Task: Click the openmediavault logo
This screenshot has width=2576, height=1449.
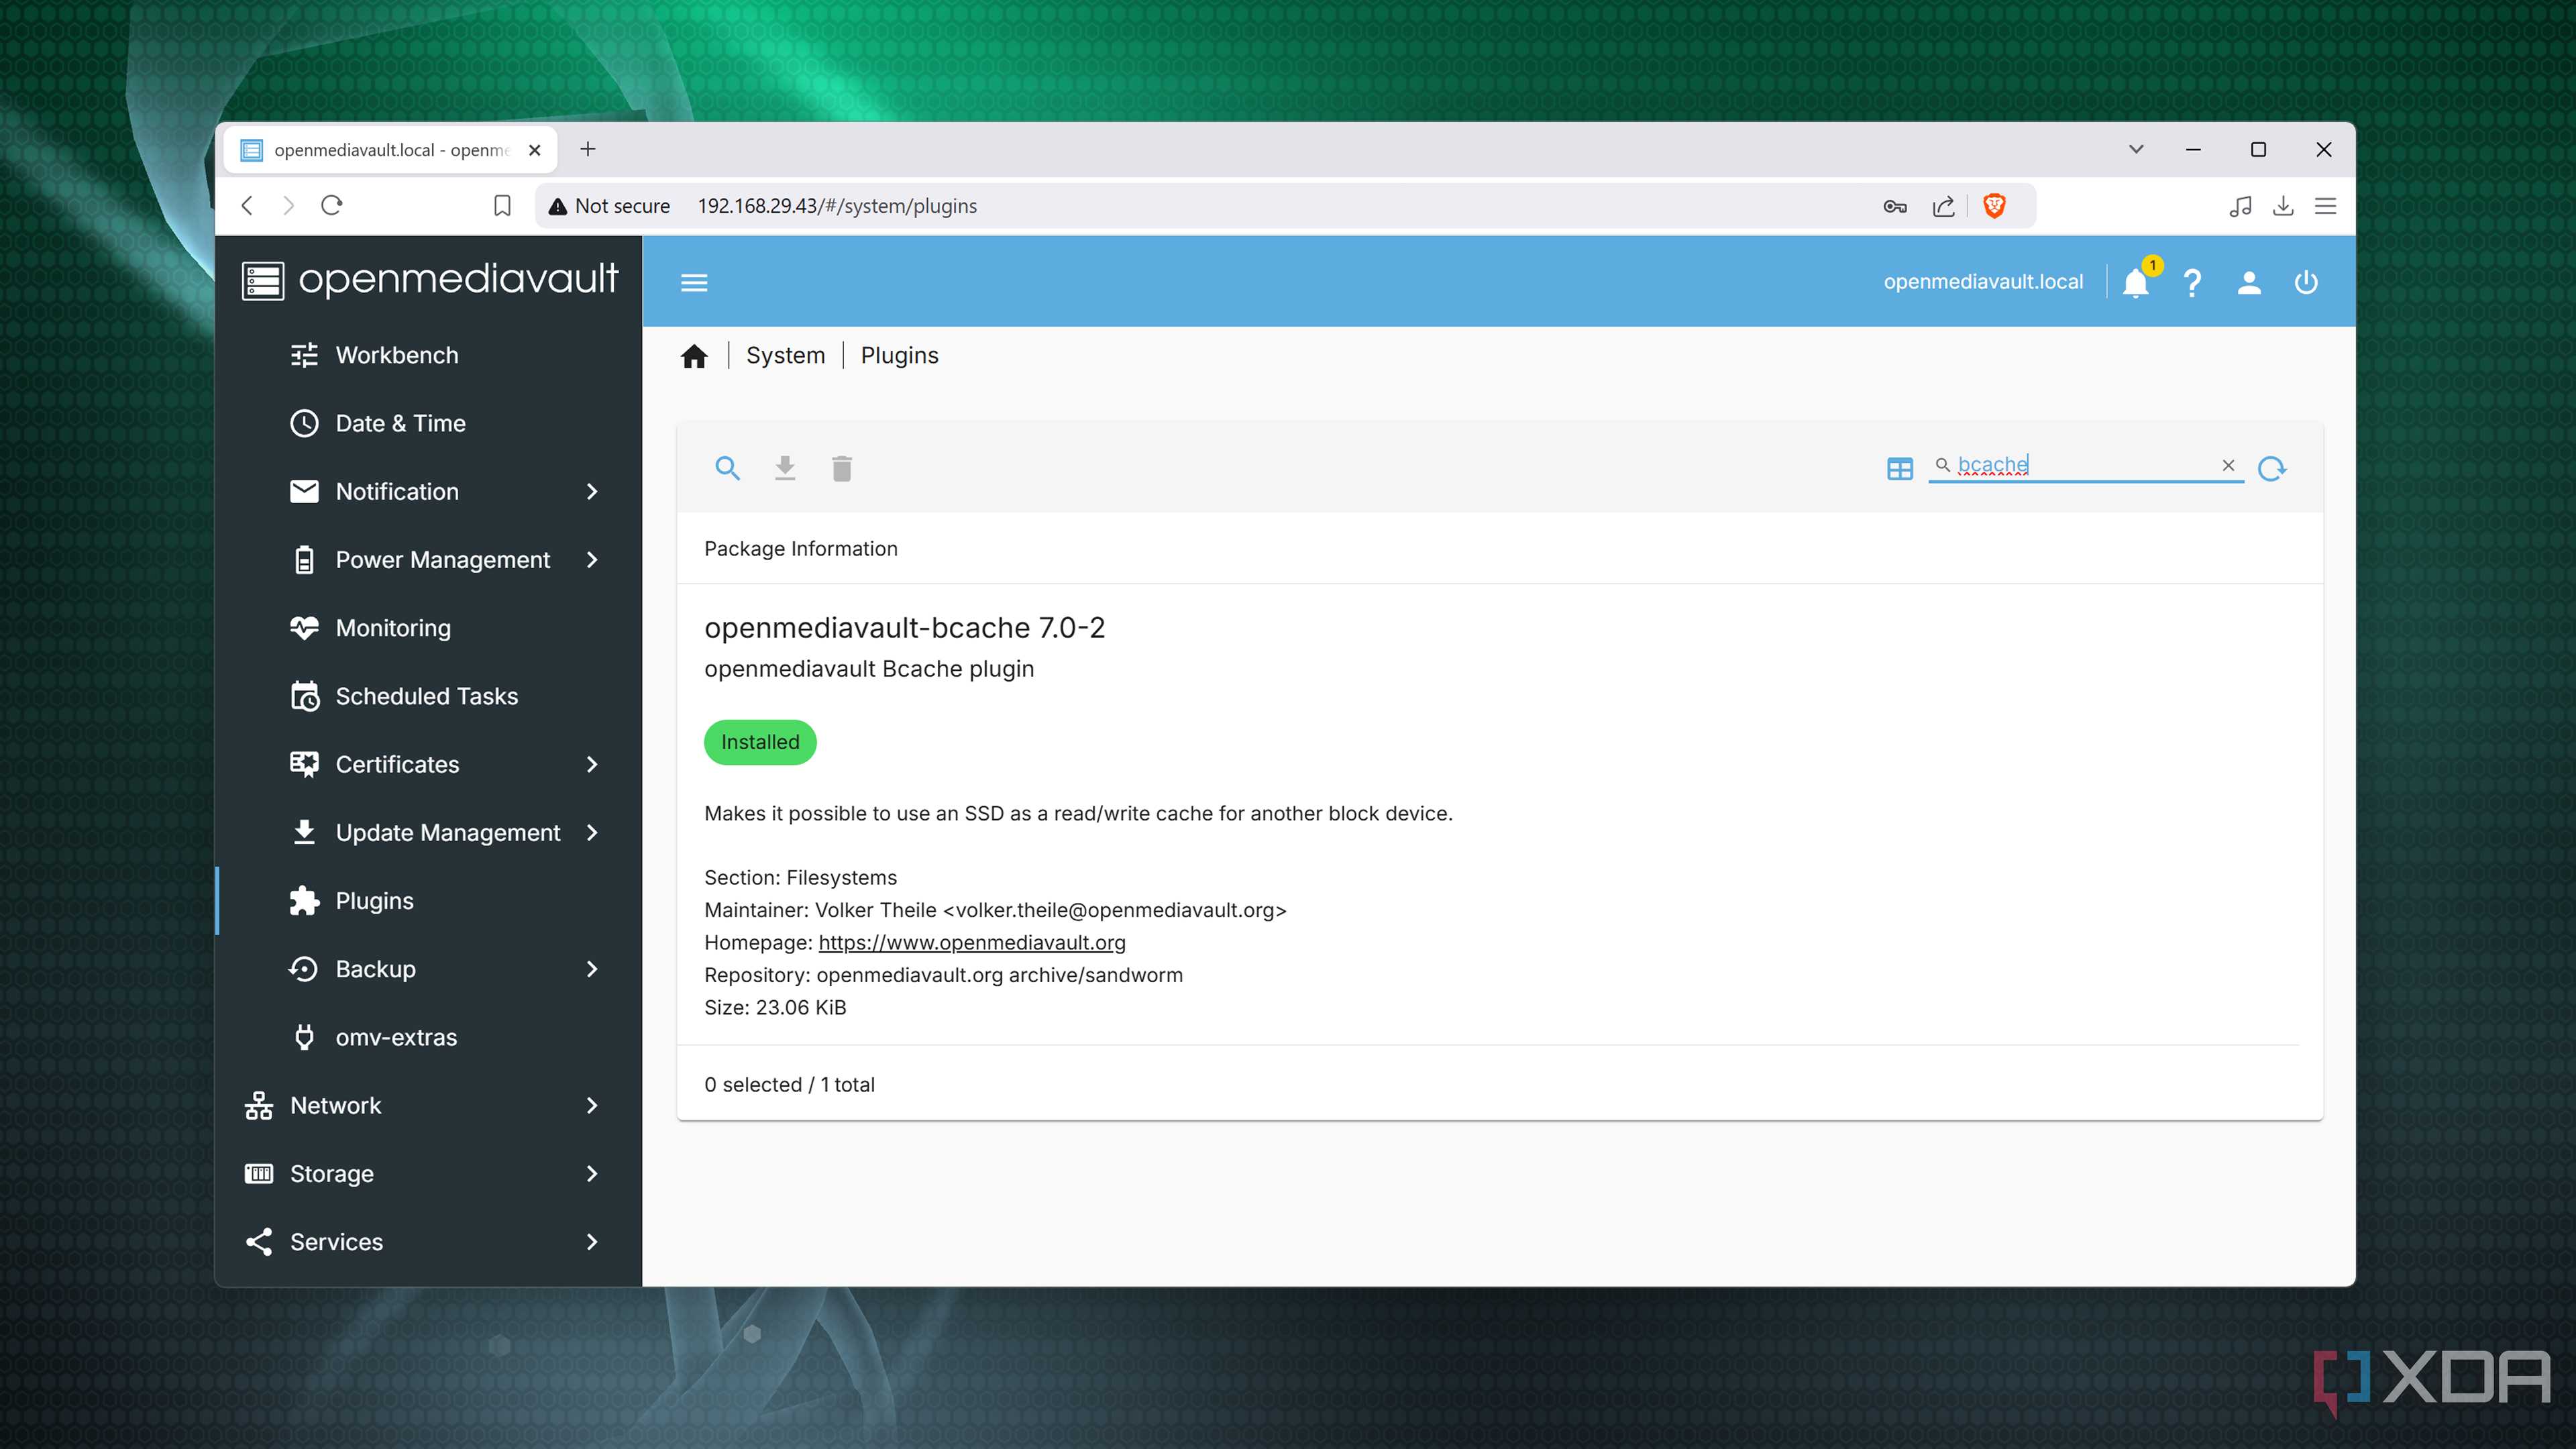Action: 430,280
